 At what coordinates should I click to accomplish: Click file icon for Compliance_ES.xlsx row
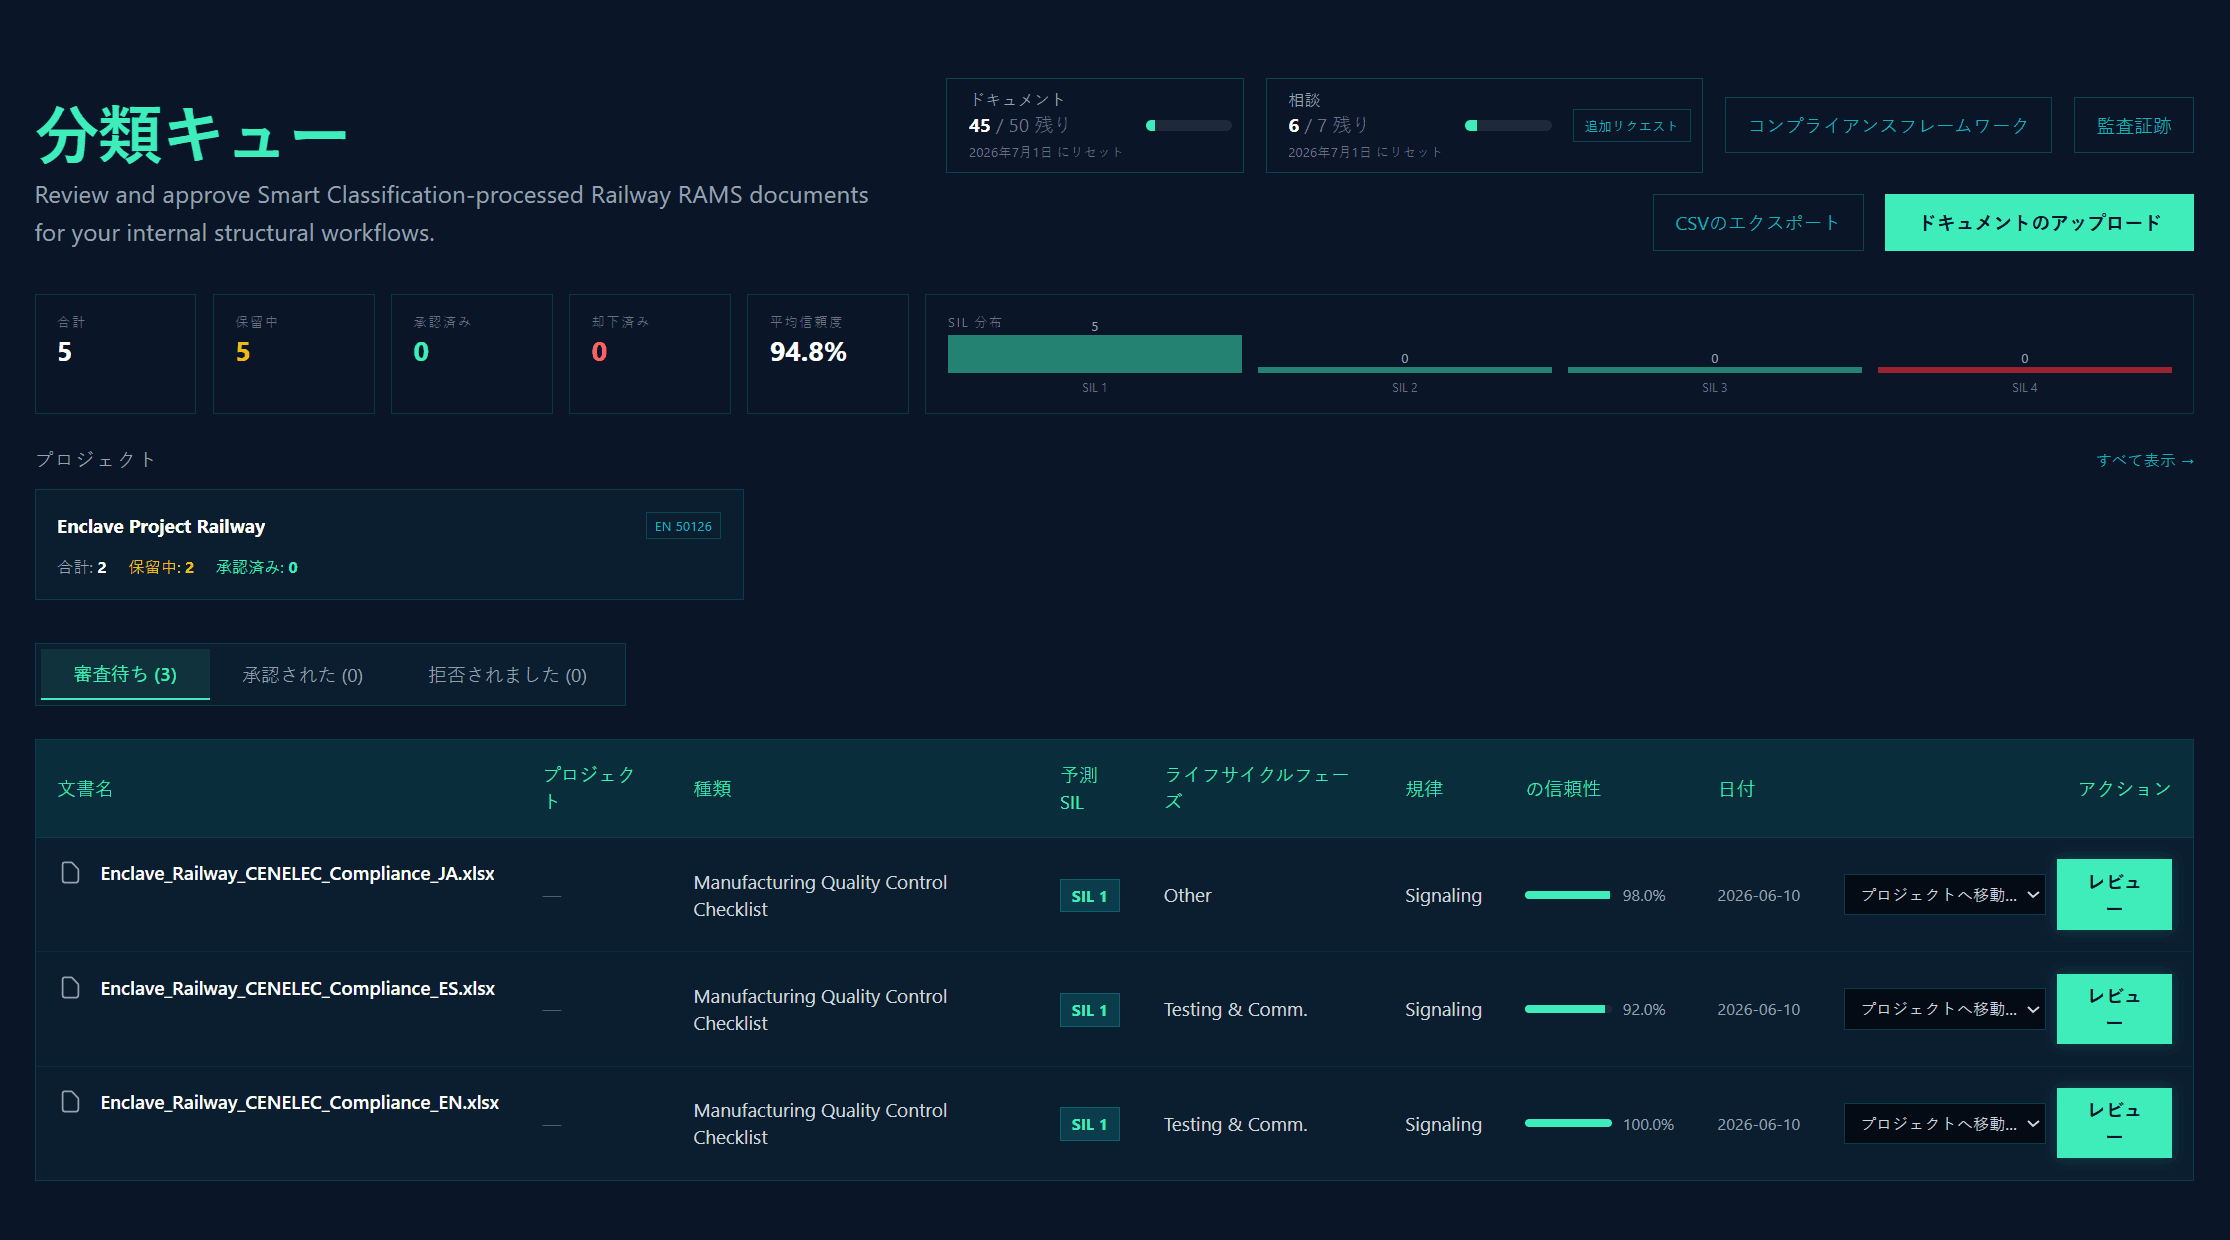click(x=70, y=988)
